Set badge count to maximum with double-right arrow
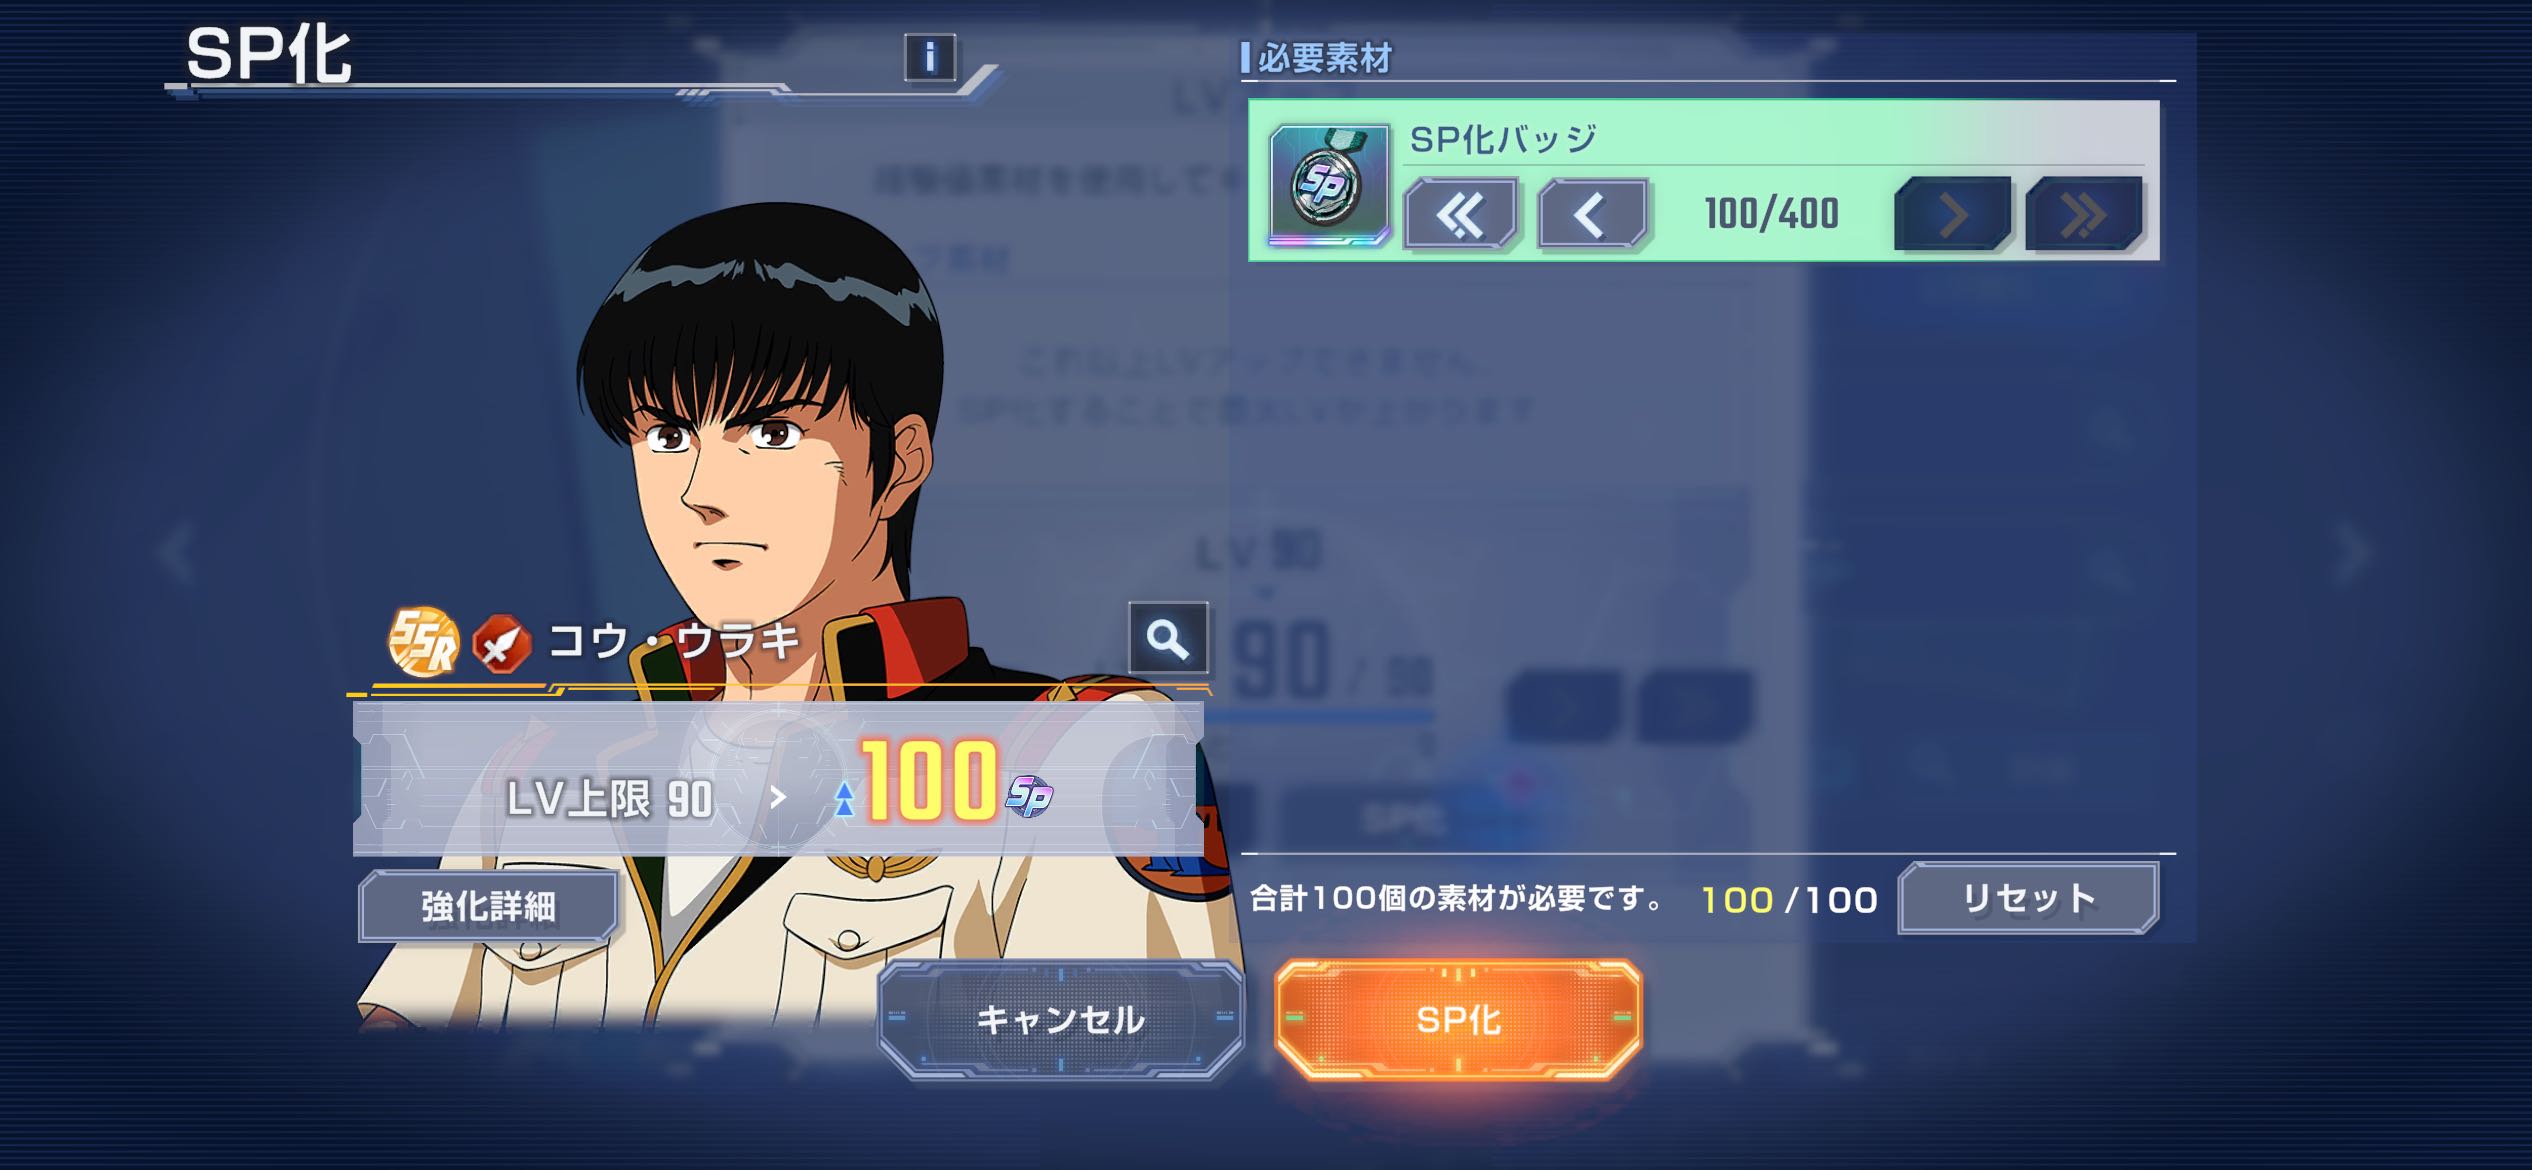The image size is (2532, 1170). (x=2084, y=214)
